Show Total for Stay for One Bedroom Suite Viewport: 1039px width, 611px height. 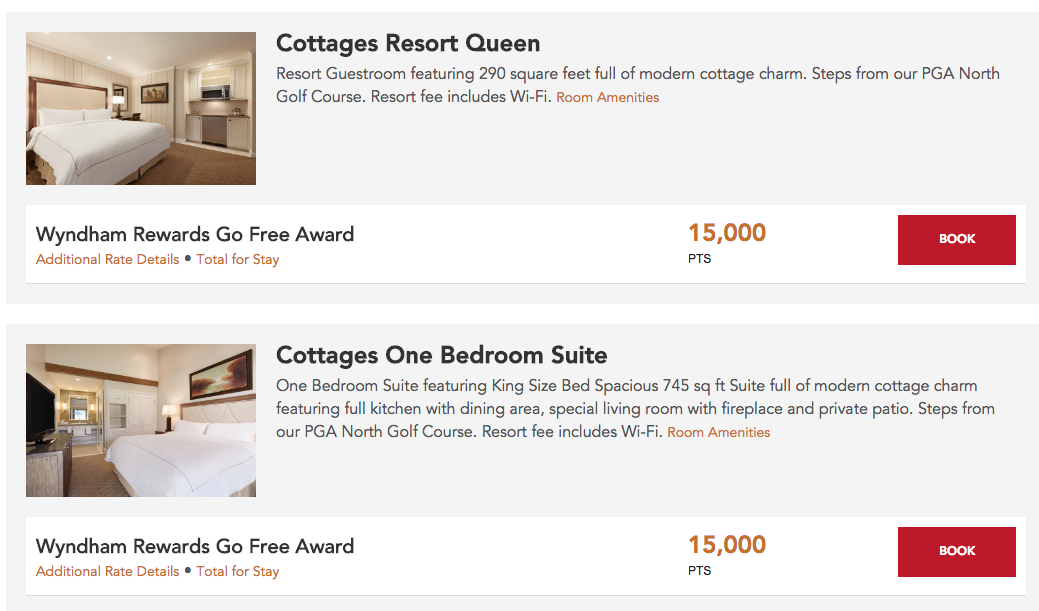click(x=237, y=571)
